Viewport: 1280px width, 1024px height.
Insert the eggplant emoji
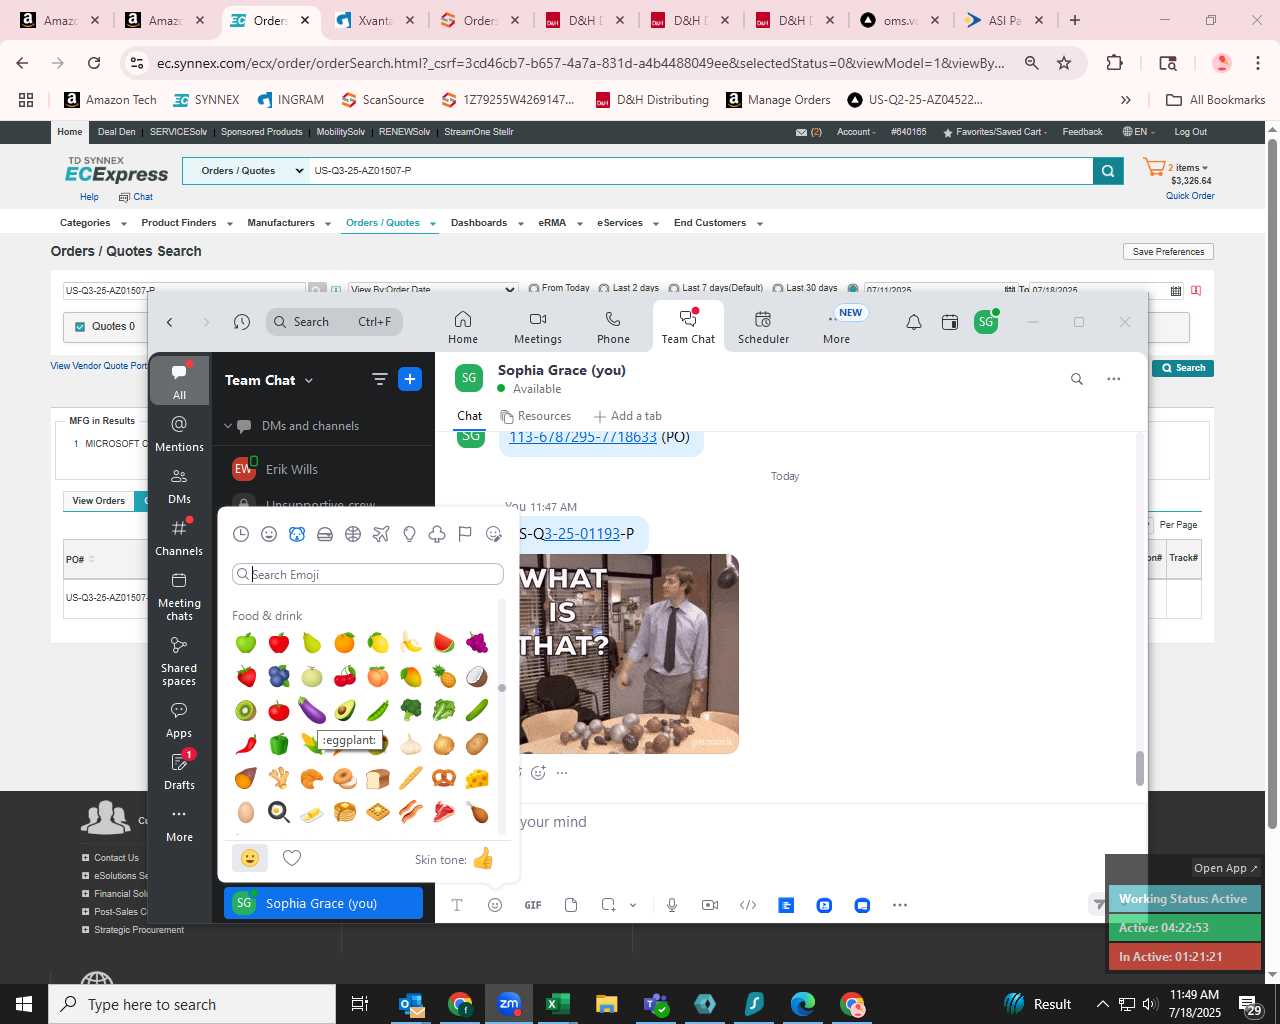tap(312, 710)
